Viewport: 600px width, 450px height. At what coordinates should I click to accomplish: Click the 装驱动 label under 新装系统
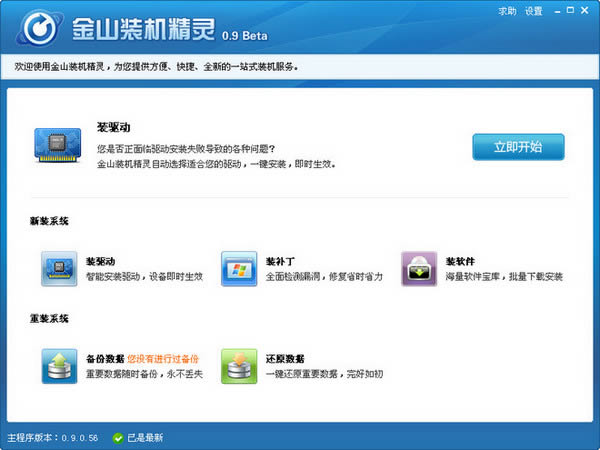coord(100,261)
